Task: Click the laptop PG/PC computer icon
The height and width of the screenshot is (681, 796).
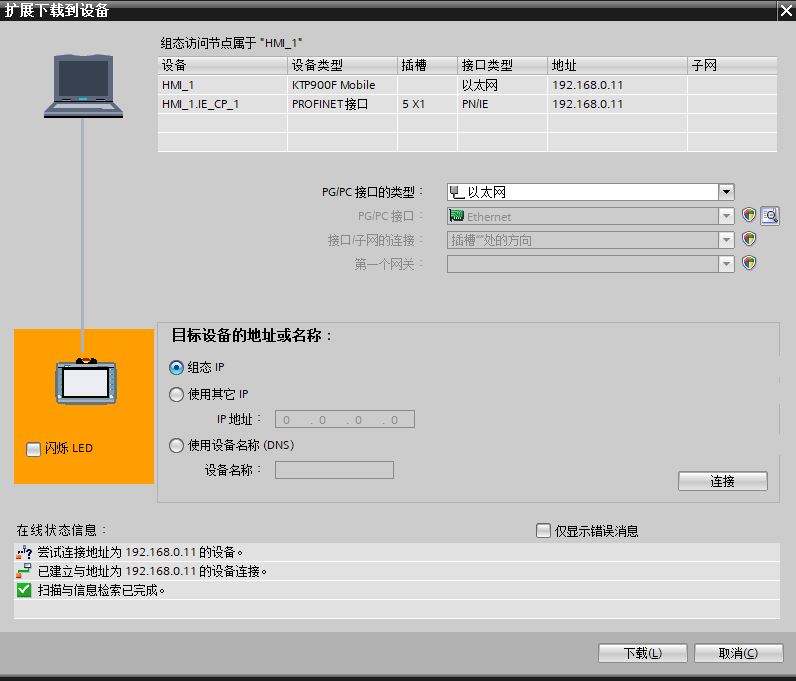Action: click(x=83, y=86)
